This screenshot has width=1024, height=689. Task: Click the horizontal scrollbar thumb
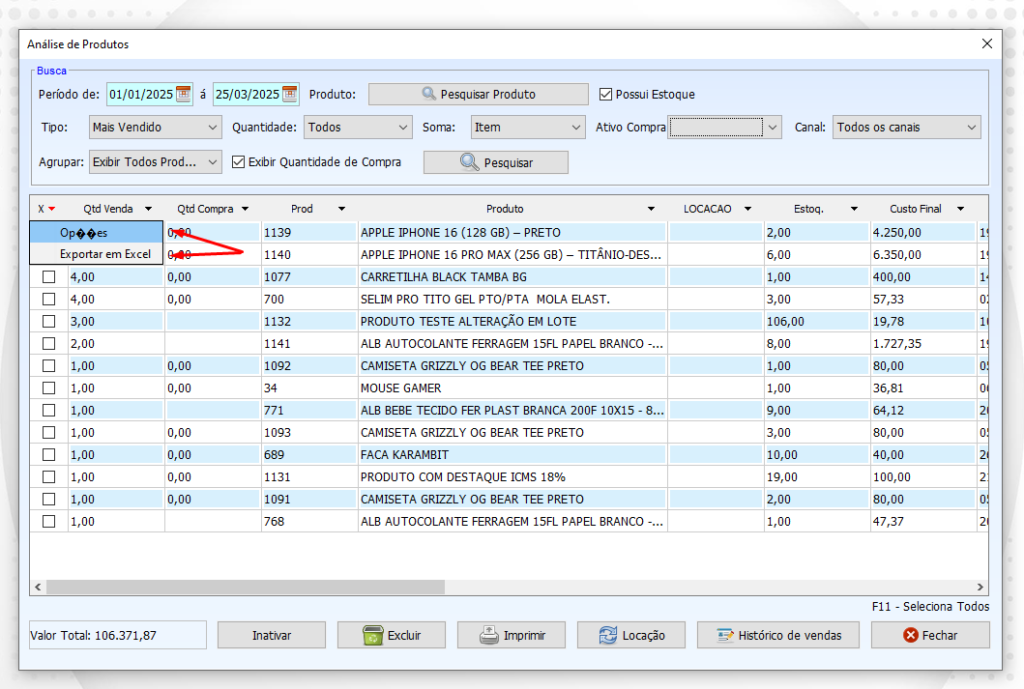click(x=246, y=587)
